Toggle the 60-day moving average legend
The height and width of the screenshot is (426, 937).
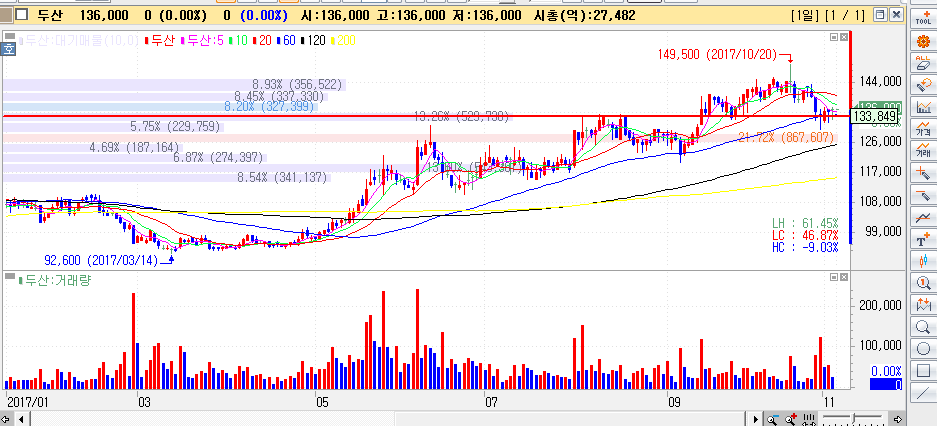point(288,40)
